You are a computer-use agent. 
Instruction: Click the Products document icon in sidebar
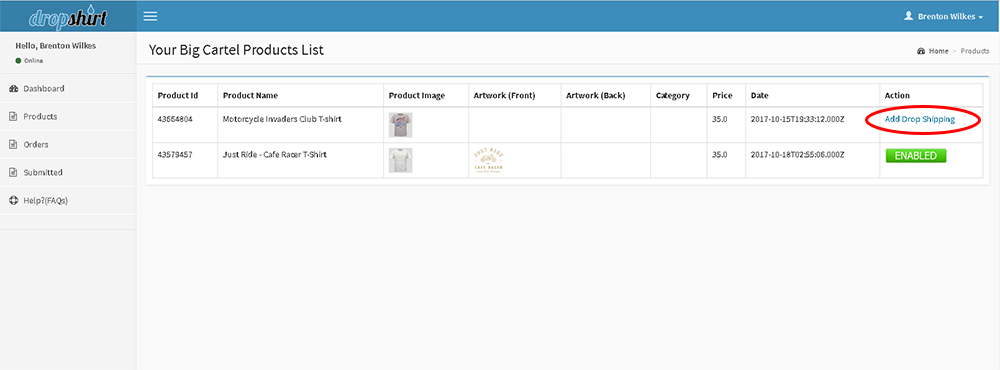pos(13,117)
